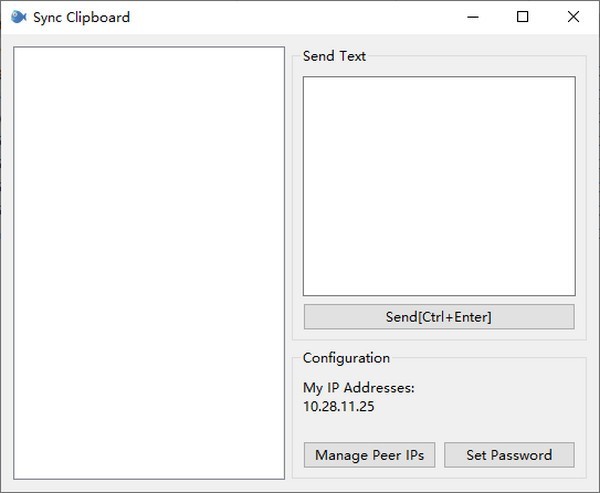Image resolution: width=600 pixels, height=493 pixels.
Task: Click the bottom area of the left list panel
Action: point(149,465)
